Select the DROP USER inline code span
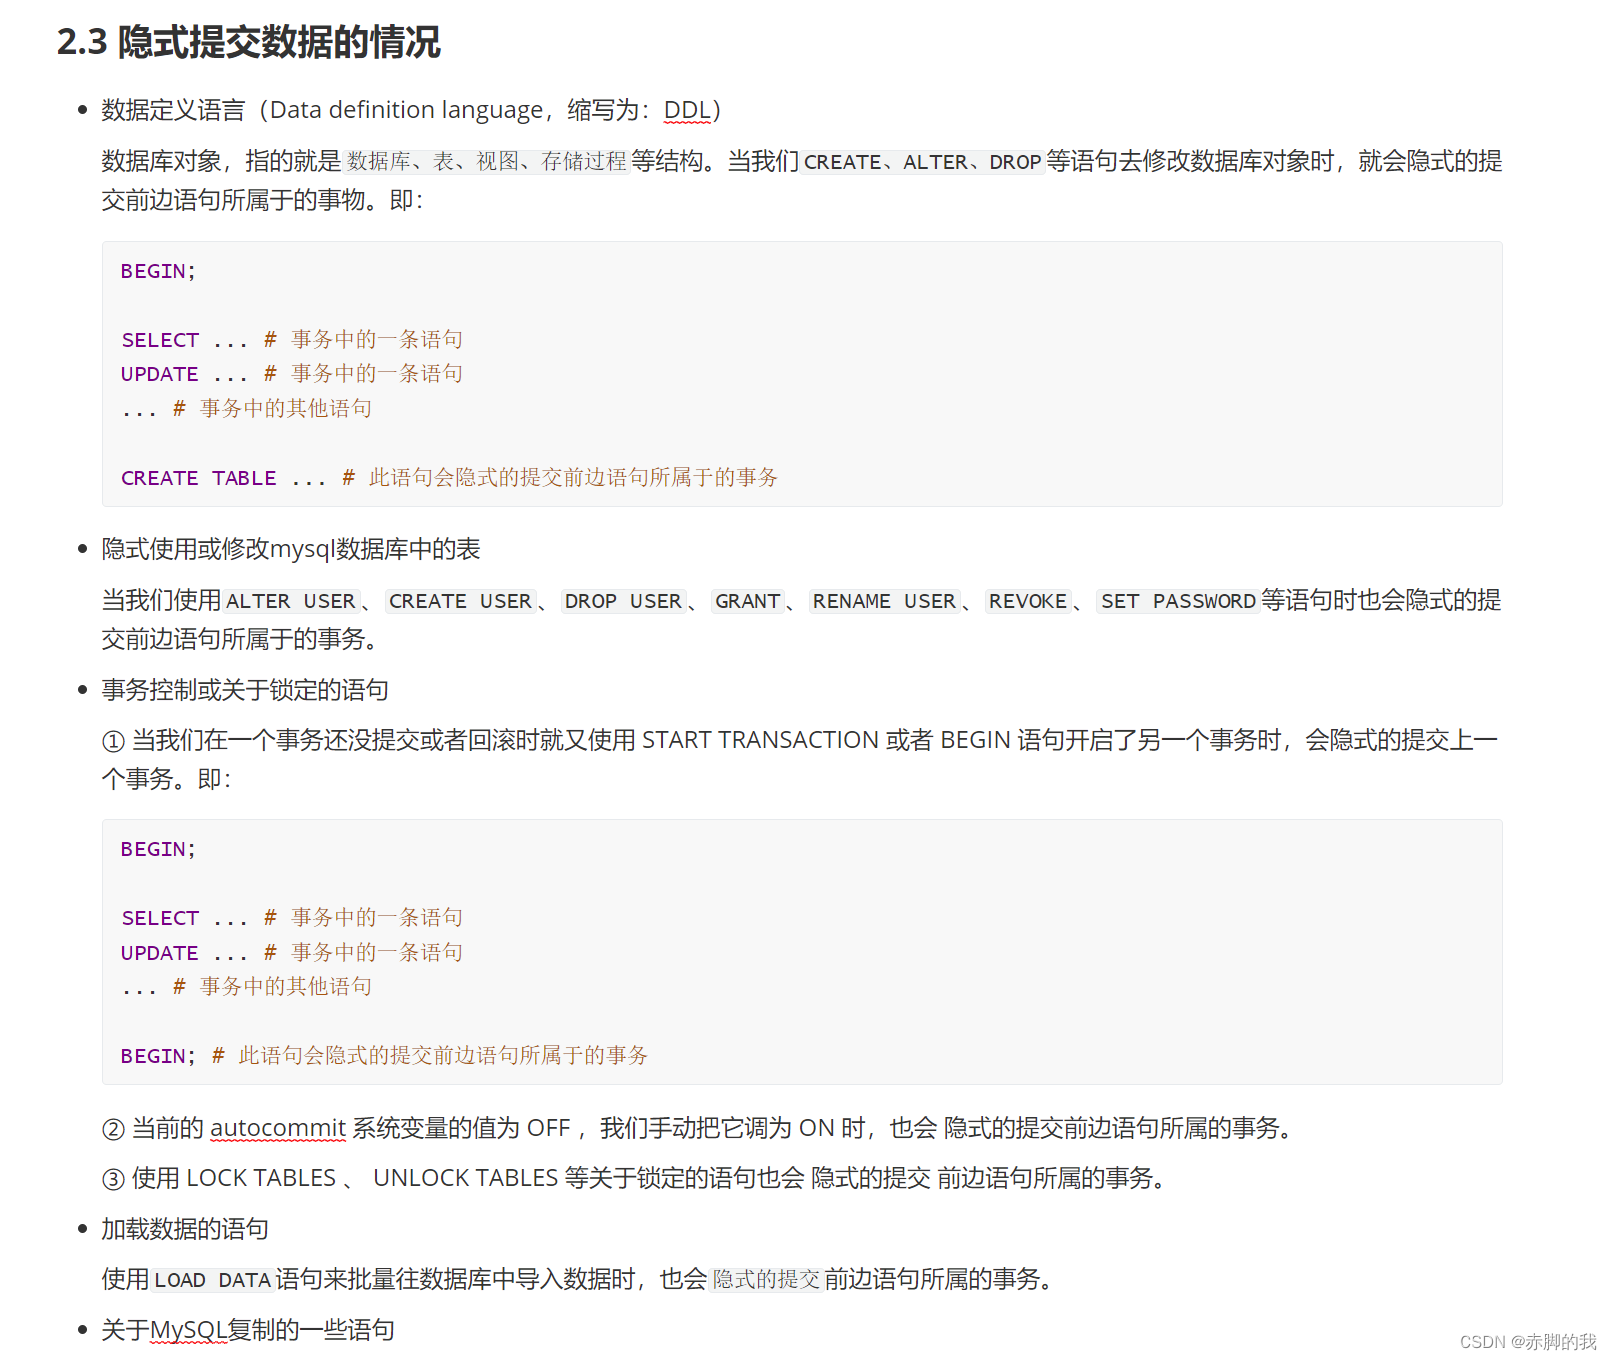Viewport: 1612px width, 1360px height. click(x=623, y=601)
